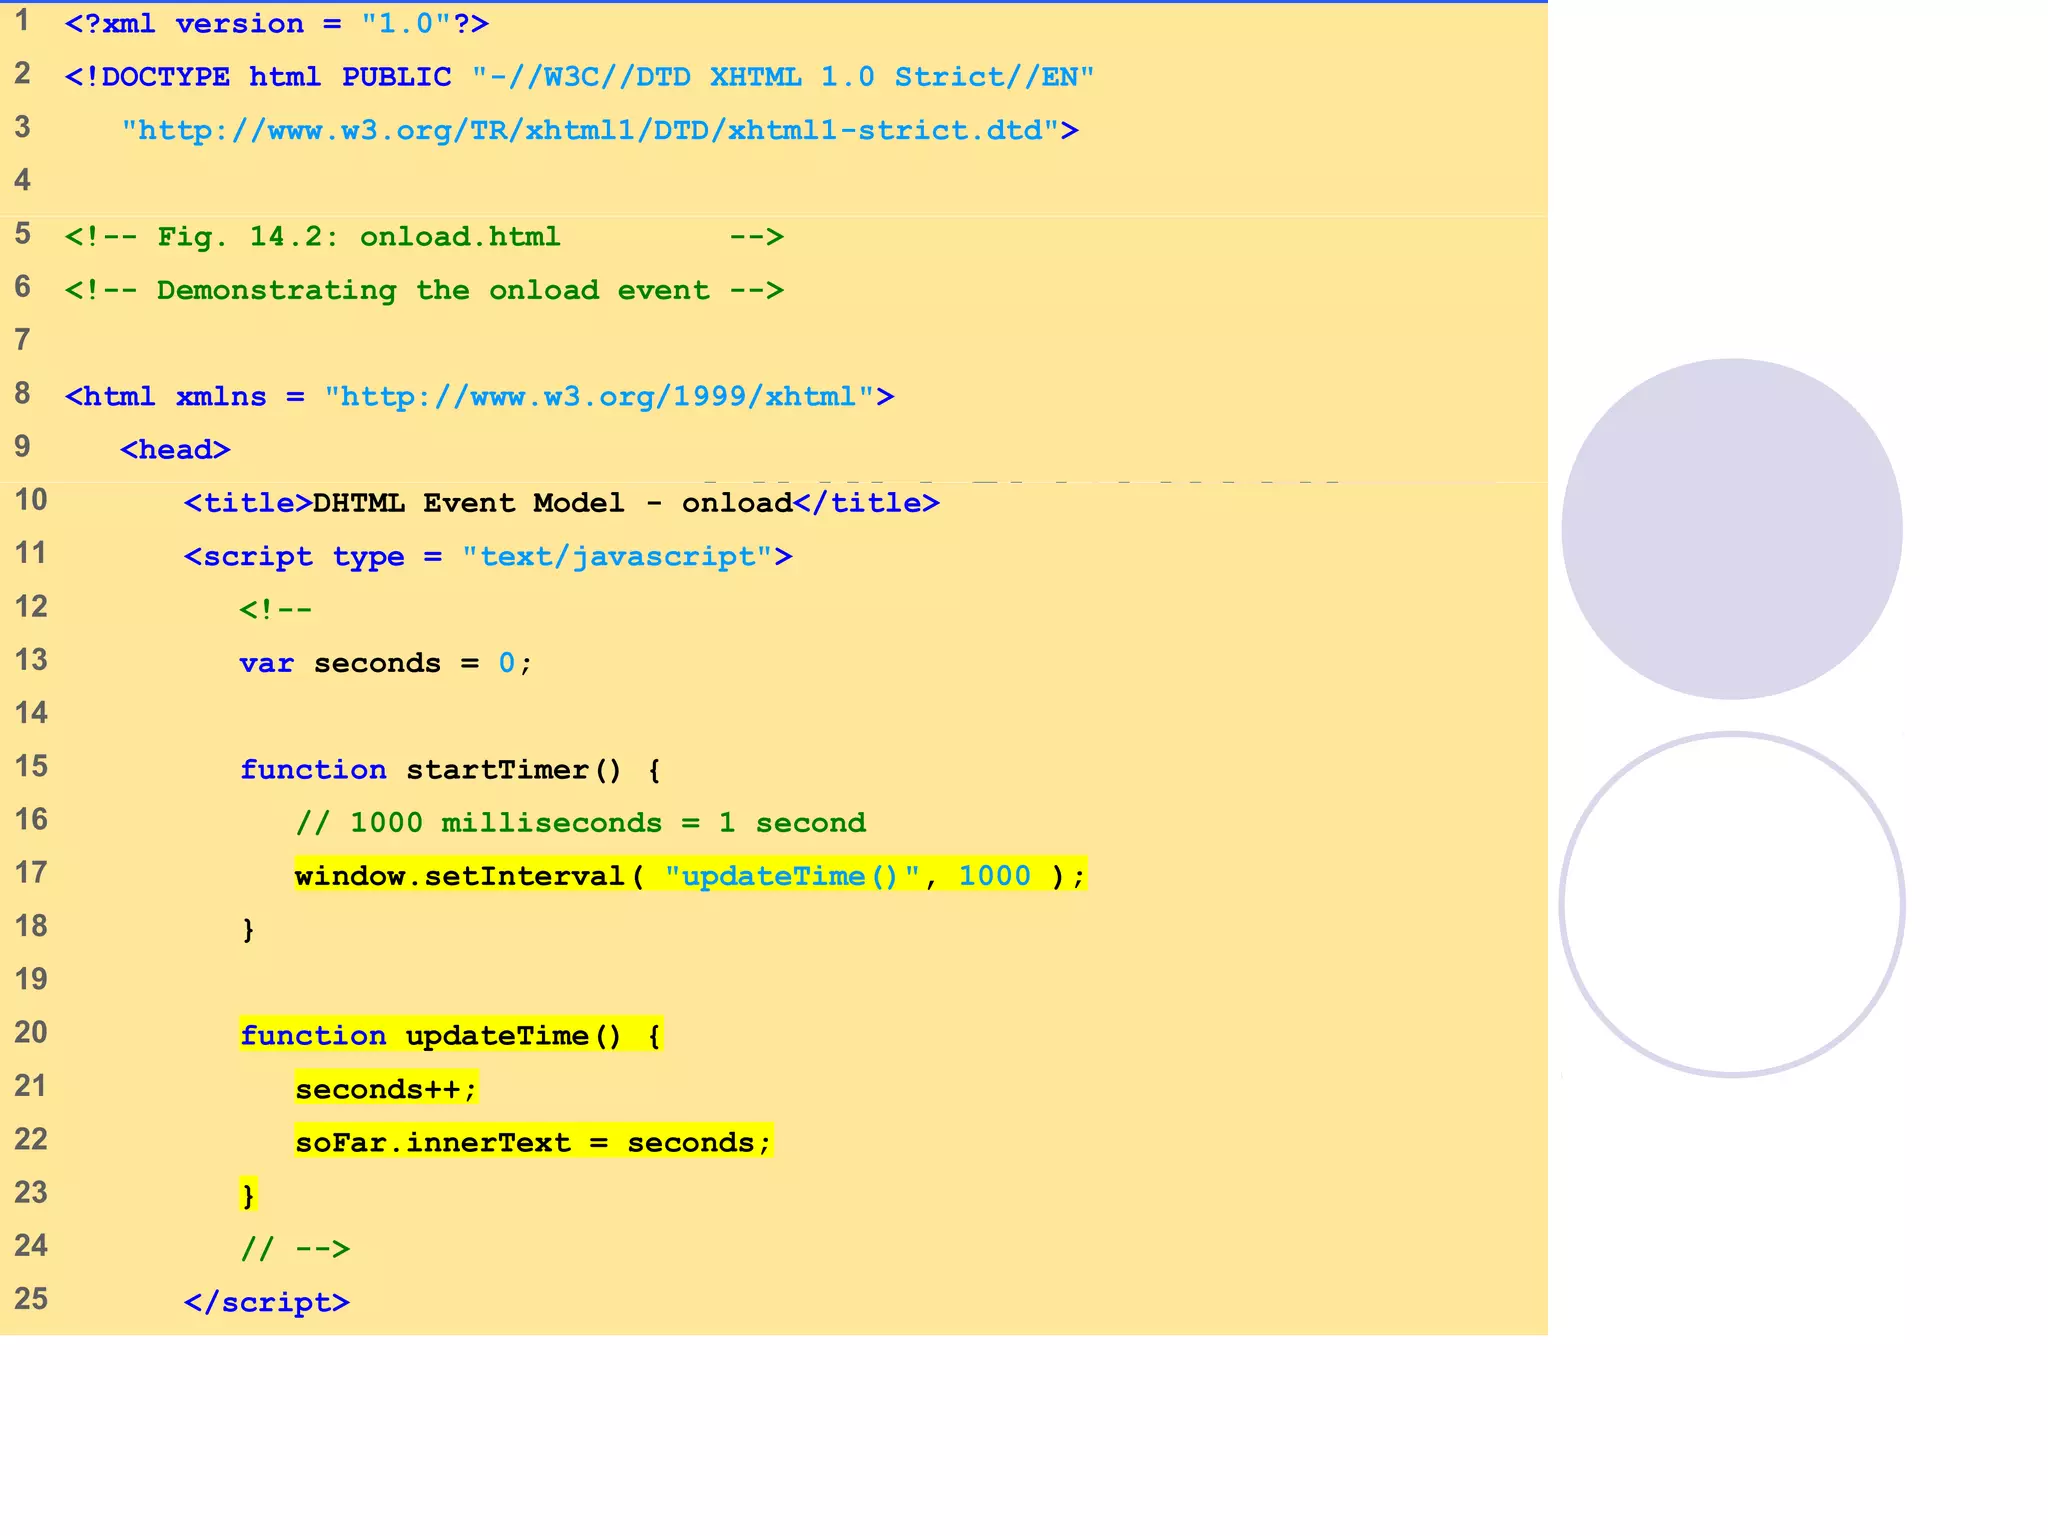The width and height of the screenshot is (2048, 1536).
Task: Click line number 17 in the margin
Action: pyautogui.click(x=31, y=873)
